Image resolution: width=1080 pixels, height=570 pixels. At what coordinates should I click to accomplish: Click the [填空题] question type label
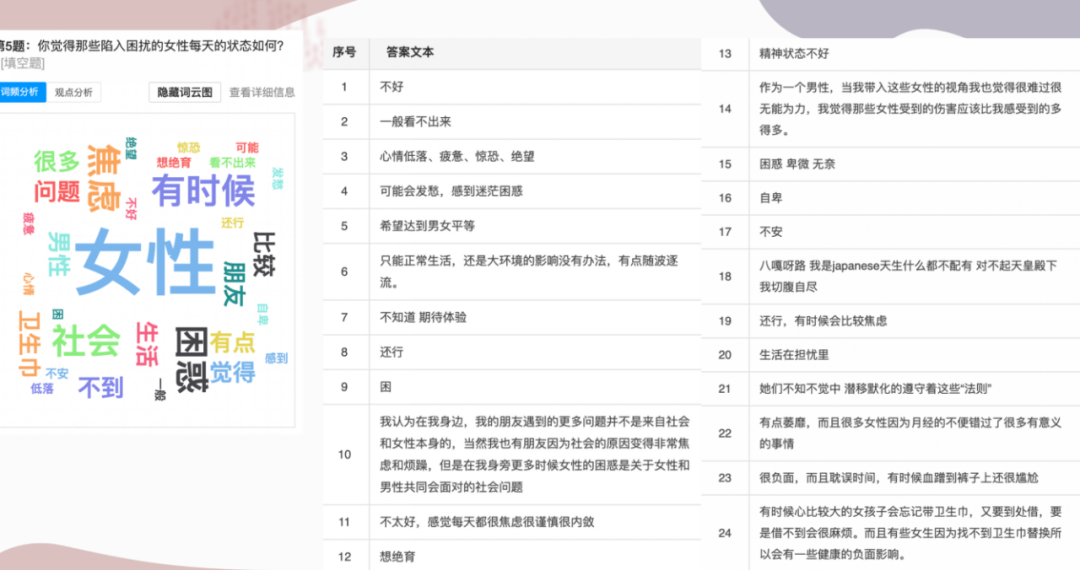click(22, 63)
